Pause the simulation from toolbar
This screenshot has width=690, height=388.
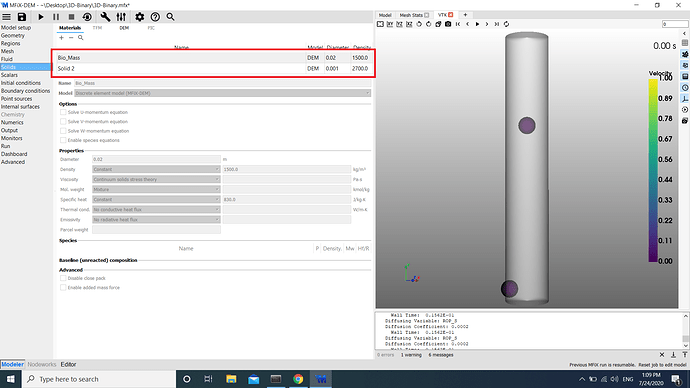pos(56,17)
